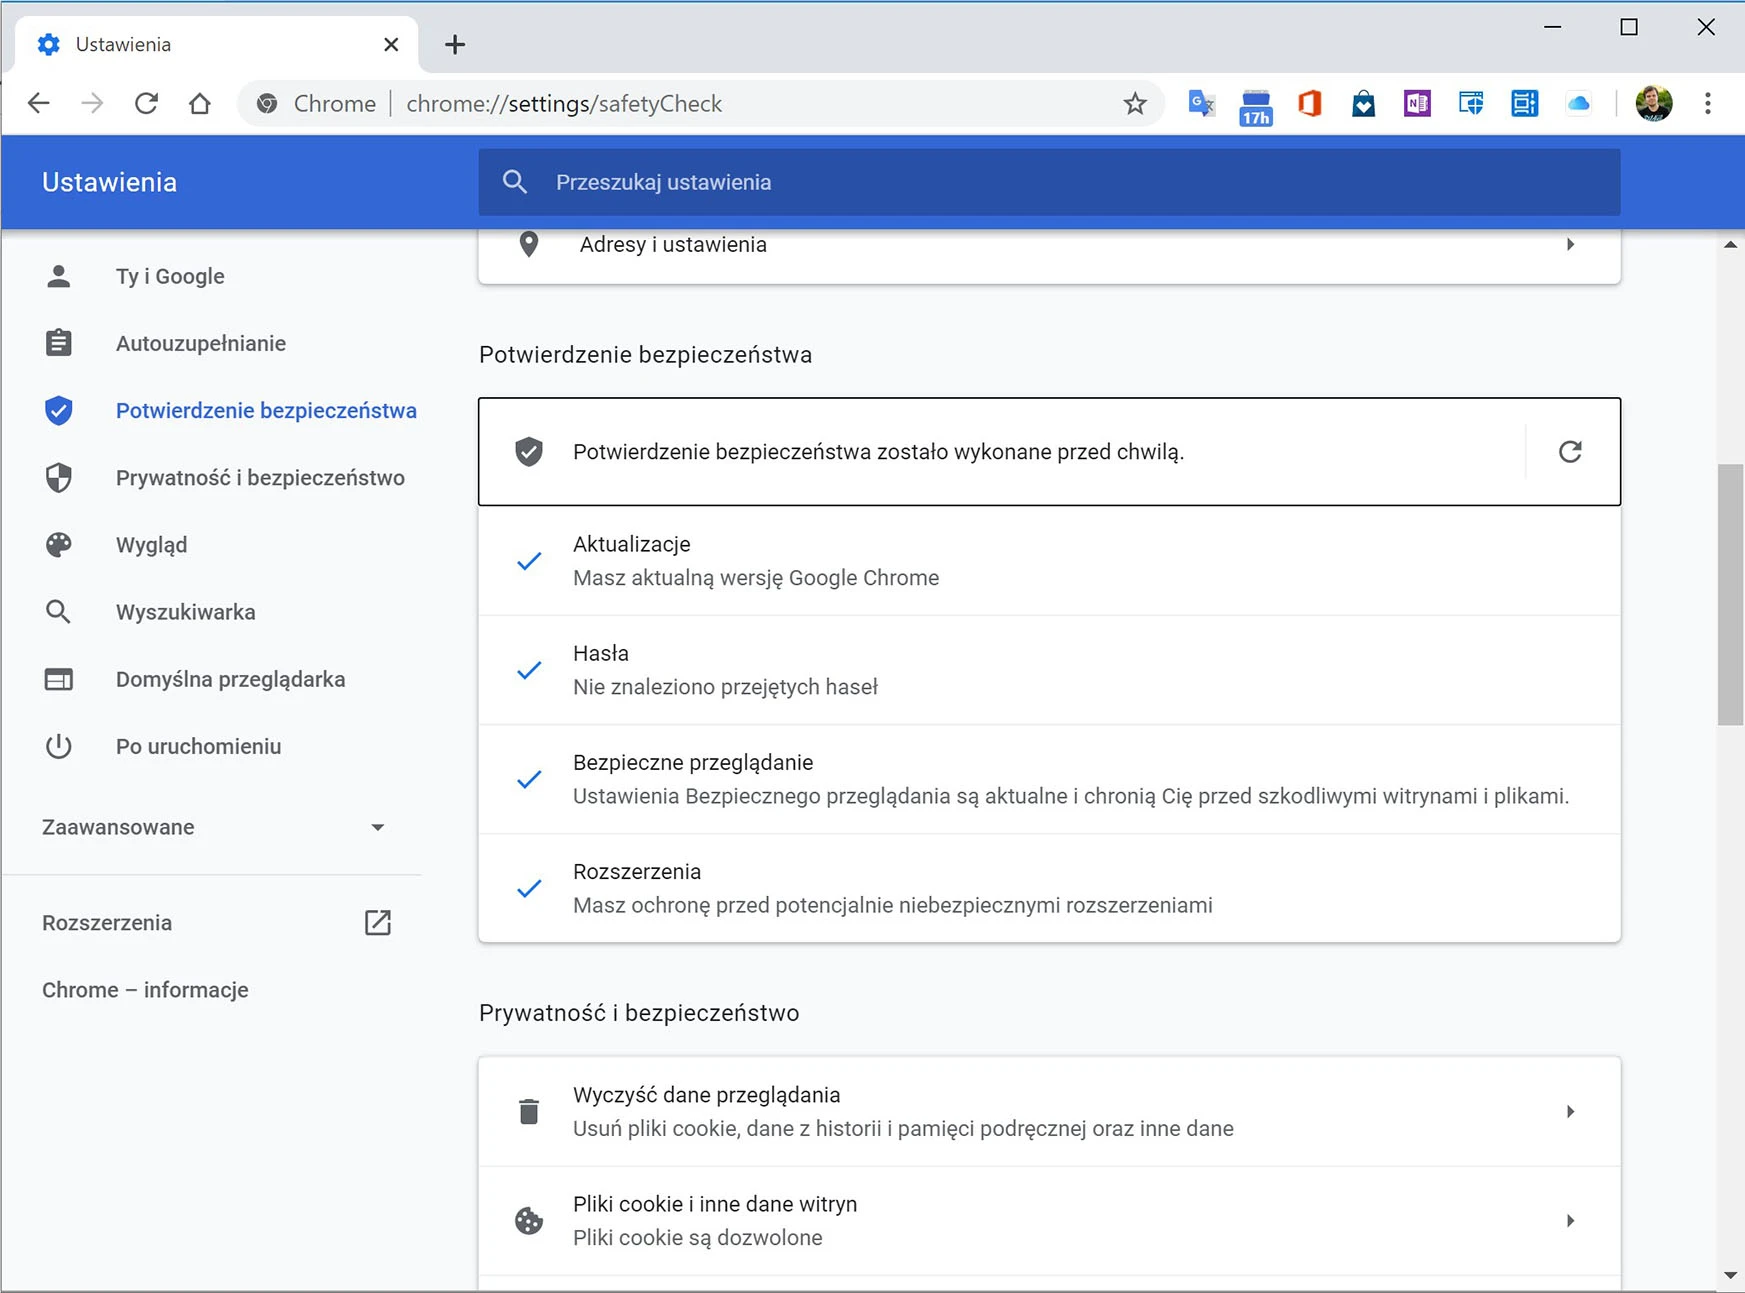Click the clipboard icon beside Autouzupełnianie

click(59, 343)
